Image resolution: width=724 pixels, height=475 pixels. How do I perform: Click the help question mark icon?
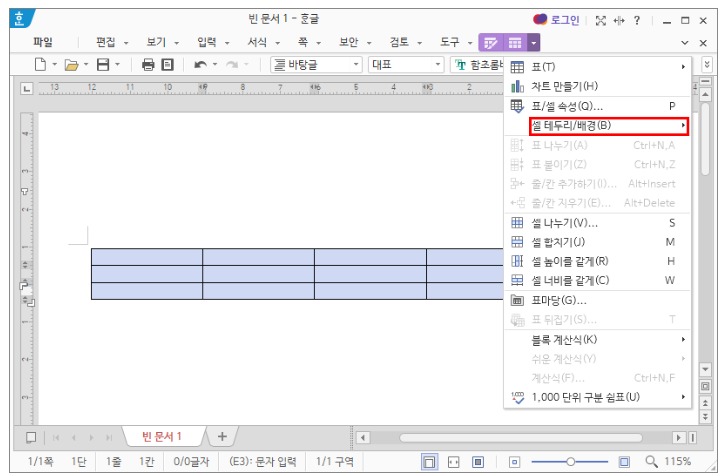636,19
